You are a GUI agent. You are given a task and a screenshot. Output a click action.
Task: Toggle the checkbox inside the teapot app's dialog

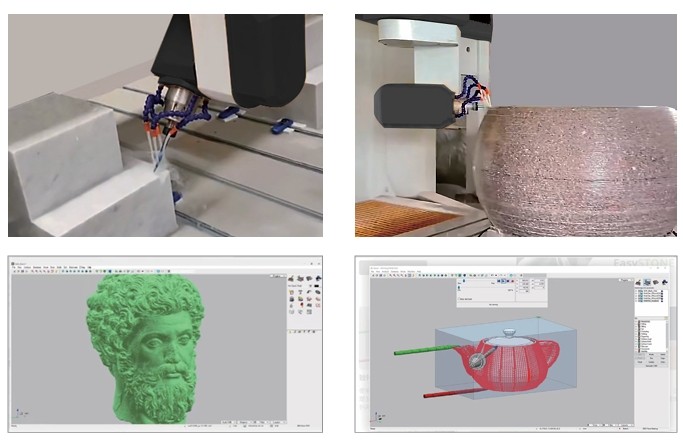(458, 297)
